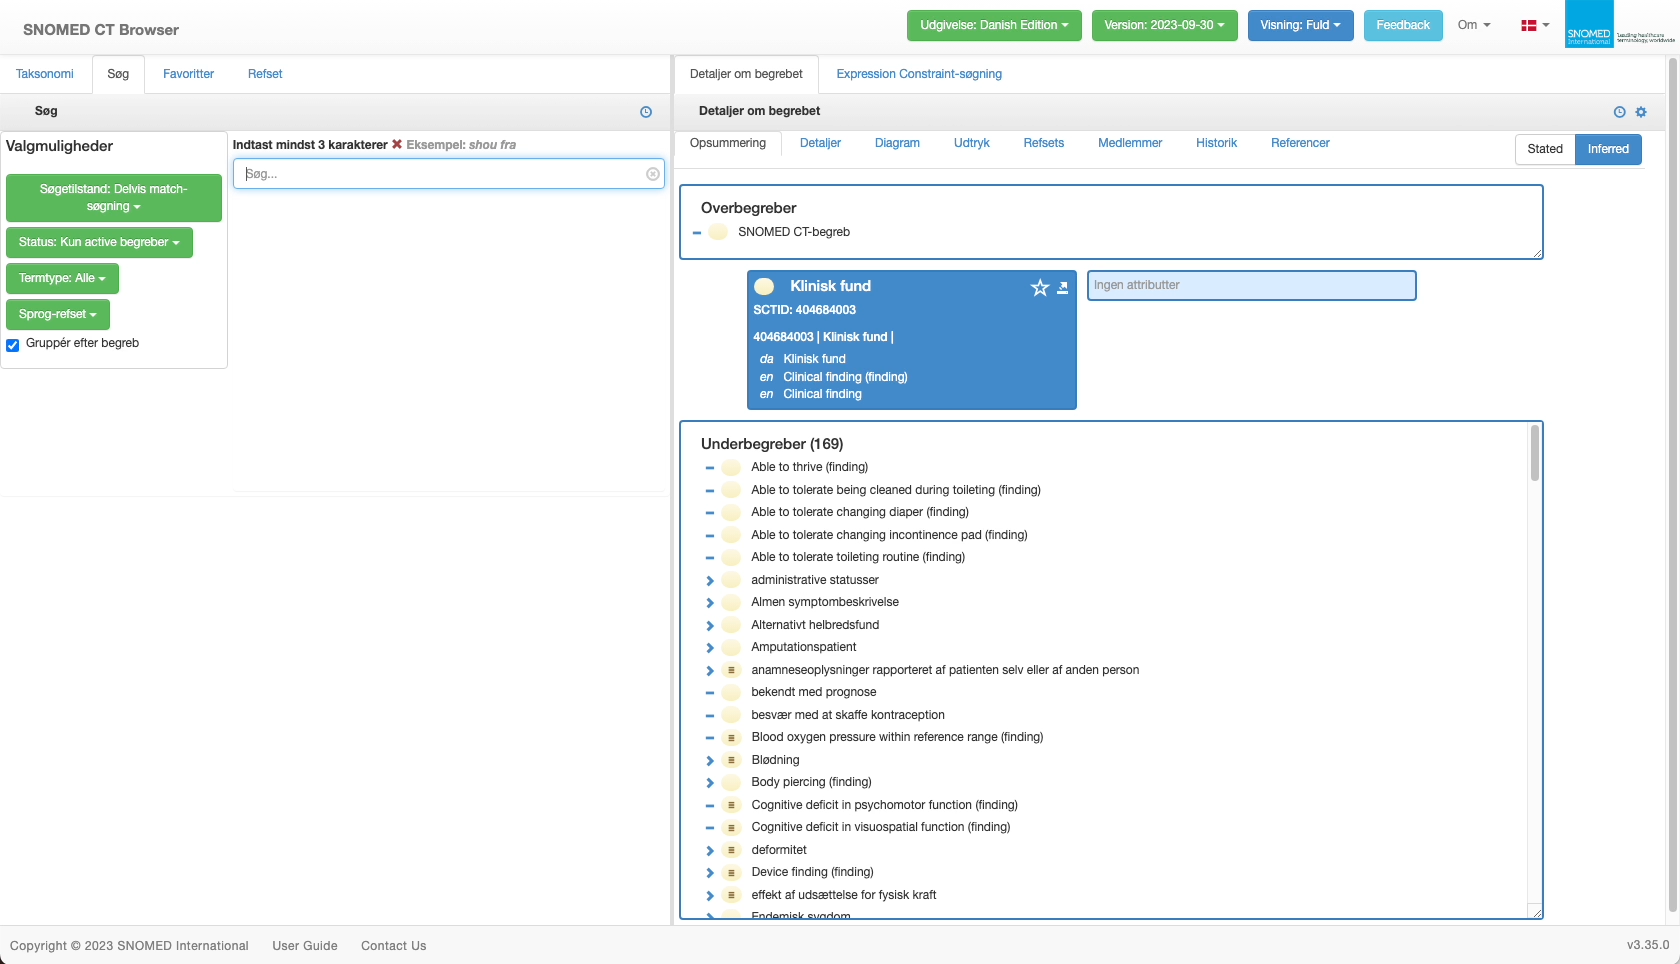Click the SNOMED CT-begreb parent concept
Image resolution: width=1680 pixels, height=964 pixels.
click(x=794, y=232)
